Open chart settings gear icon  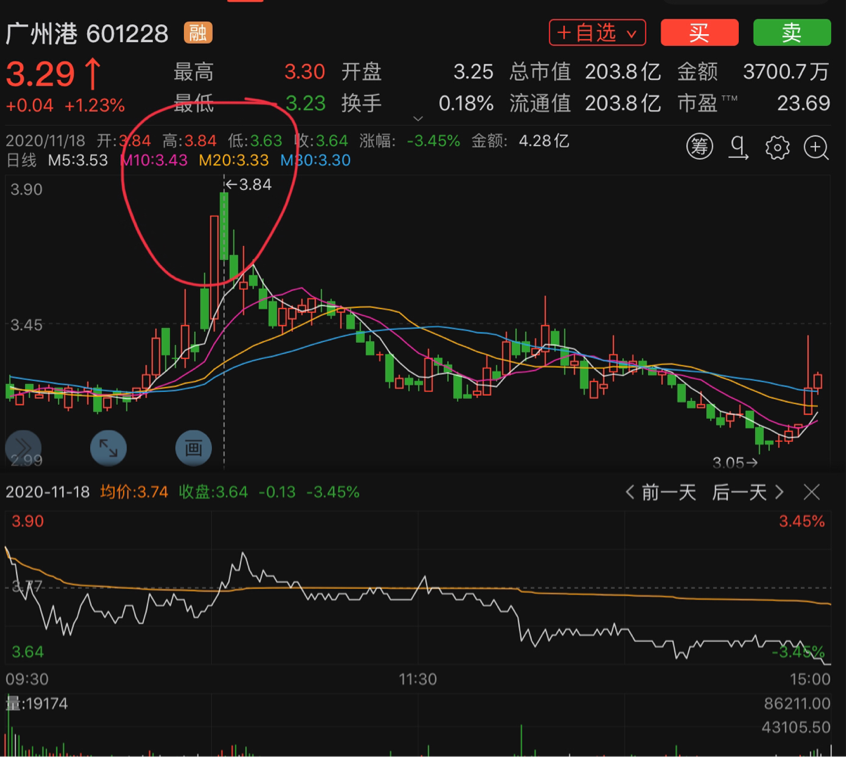(777, 148)
